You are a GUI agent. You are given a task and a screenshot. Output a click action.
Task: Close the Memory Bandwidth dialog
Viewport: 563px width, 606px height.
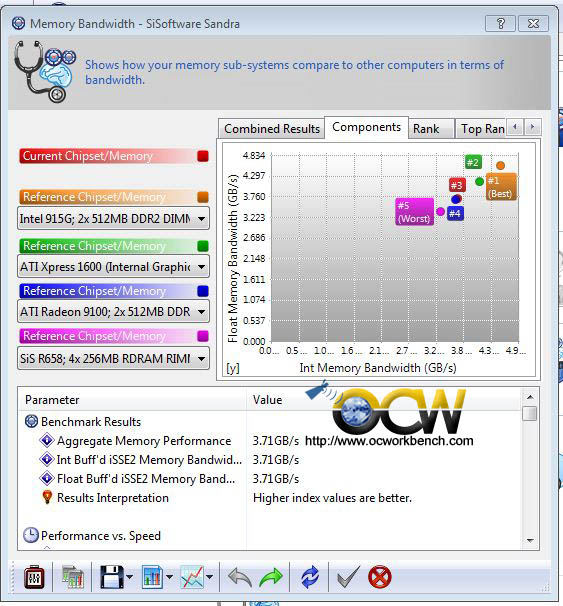coord(533,24)
